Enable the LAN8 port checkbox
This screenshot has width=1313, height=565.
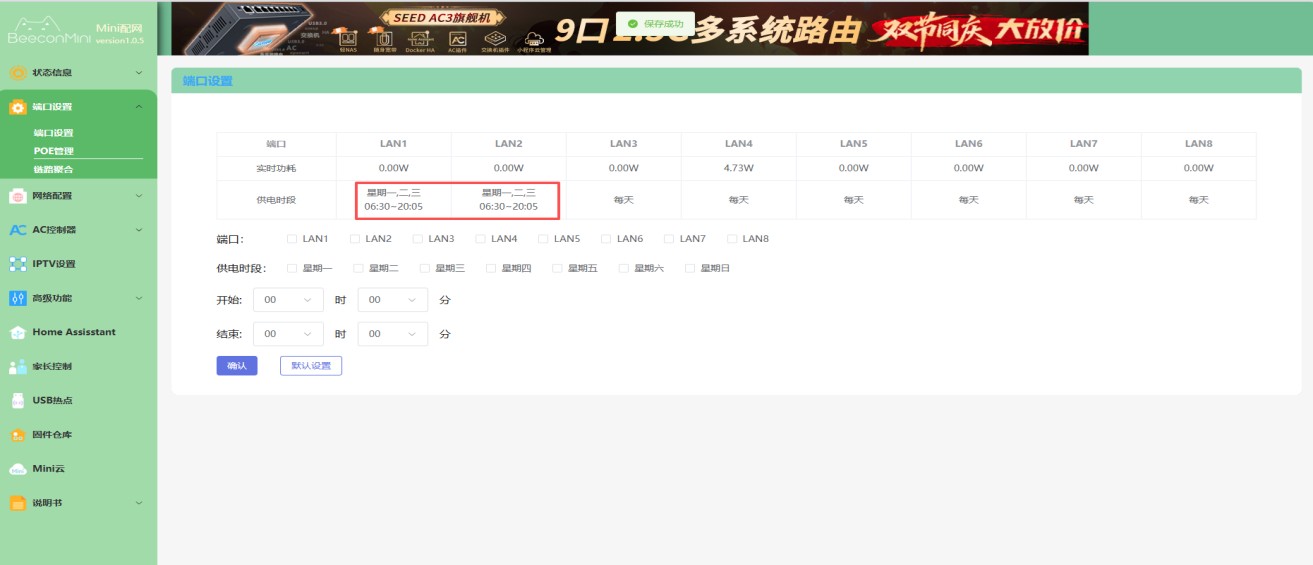coord(732,239)
